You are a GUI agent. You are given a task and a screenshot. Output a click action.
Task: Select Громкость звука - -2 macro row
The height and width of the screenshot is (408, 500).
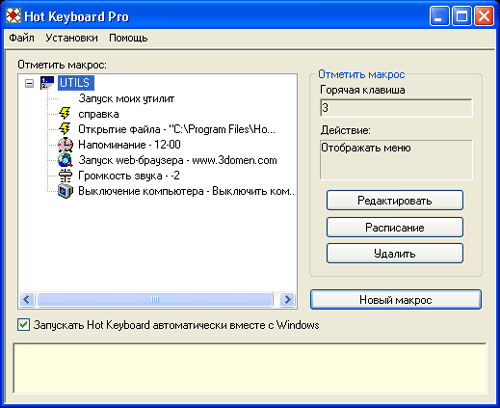pos(129,176)
